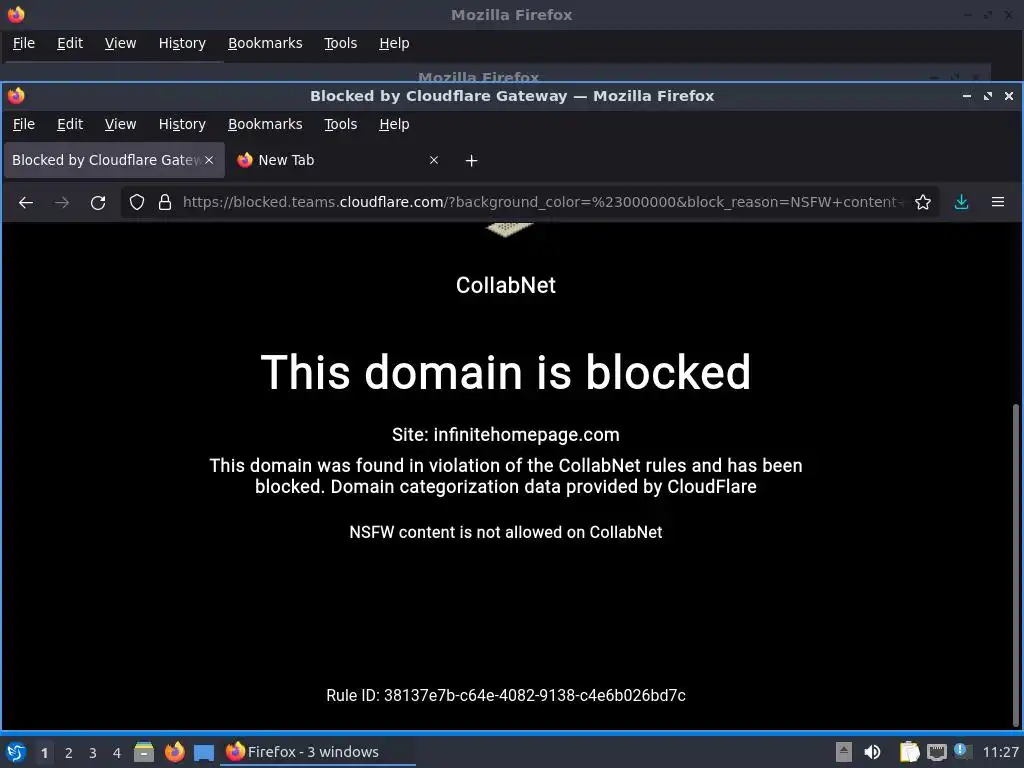
Task: Close the Blocked by Cloudflare Gateway tab
Action: point(209,160)
